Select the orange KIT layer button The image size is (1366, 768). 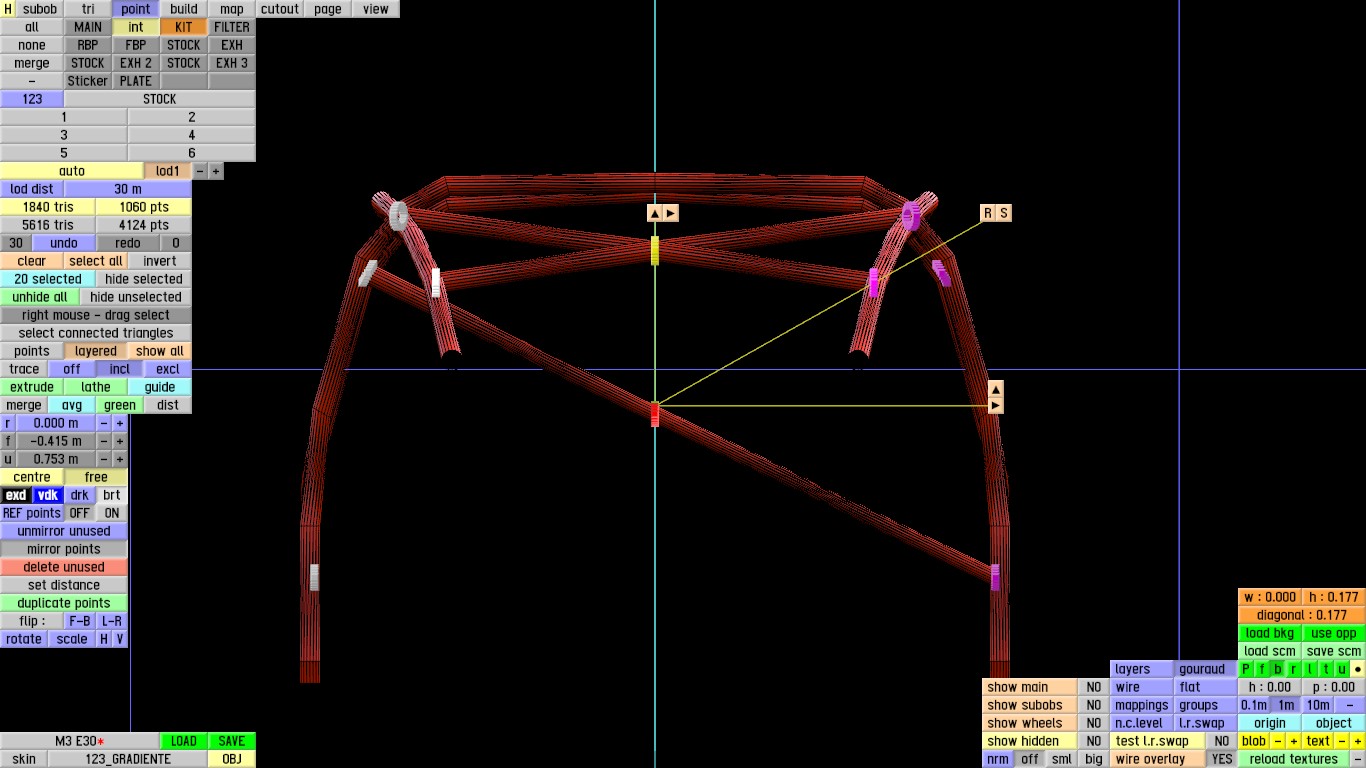click(184, 27)
